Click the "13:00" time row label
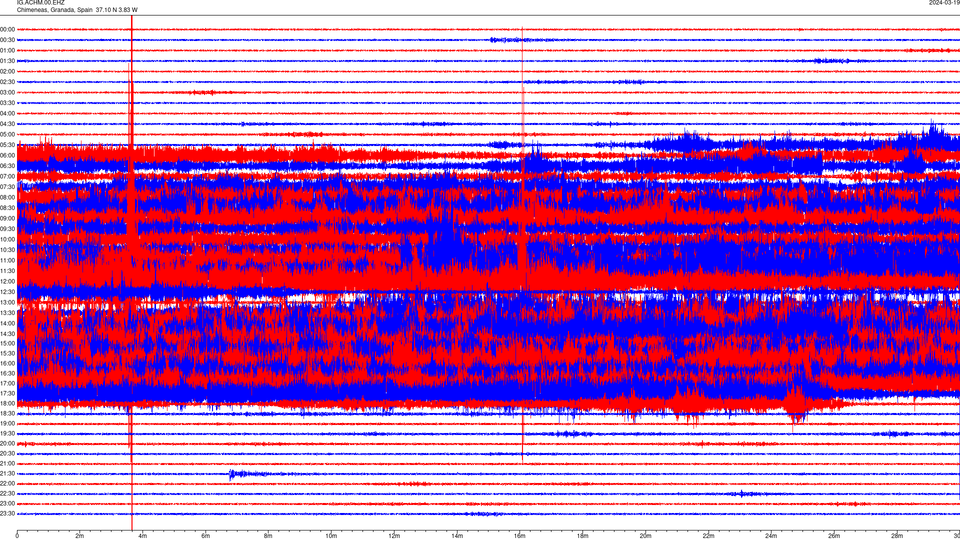The image size is (960, 540). pos(7,302)
